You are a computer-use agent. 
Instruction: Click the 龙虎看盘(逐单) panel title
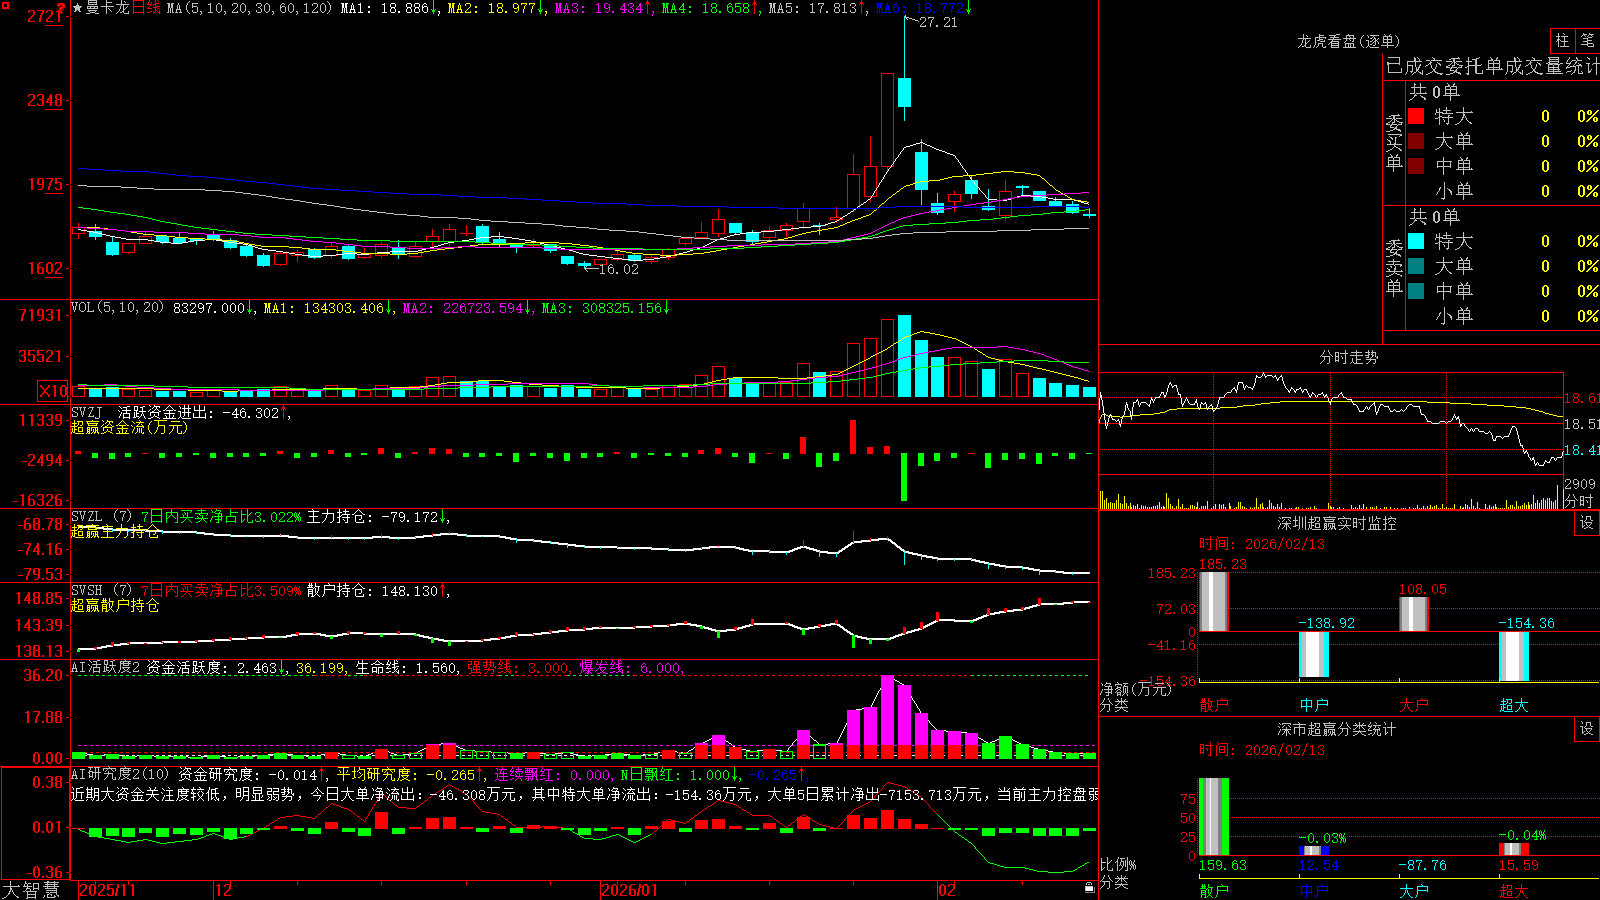[1348, 41]
